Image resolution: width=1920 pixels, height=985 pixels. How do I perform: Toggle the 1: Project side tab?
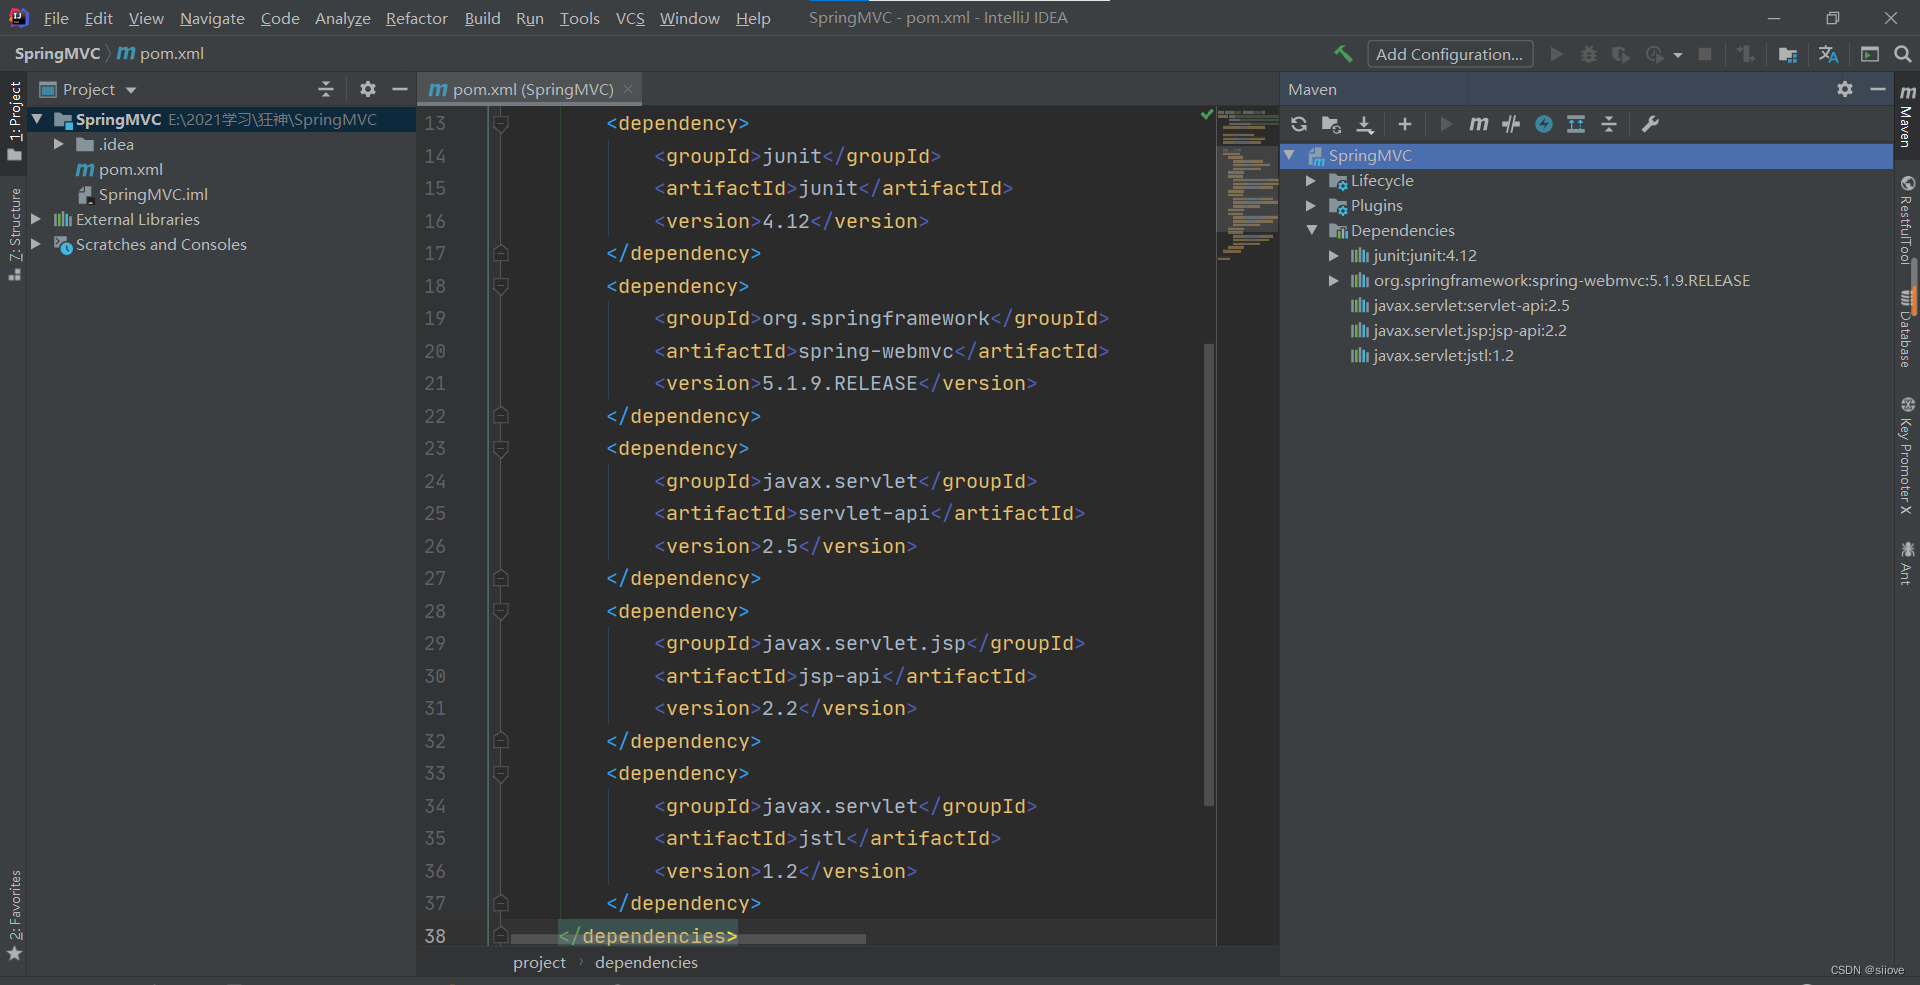click(14, 121)
